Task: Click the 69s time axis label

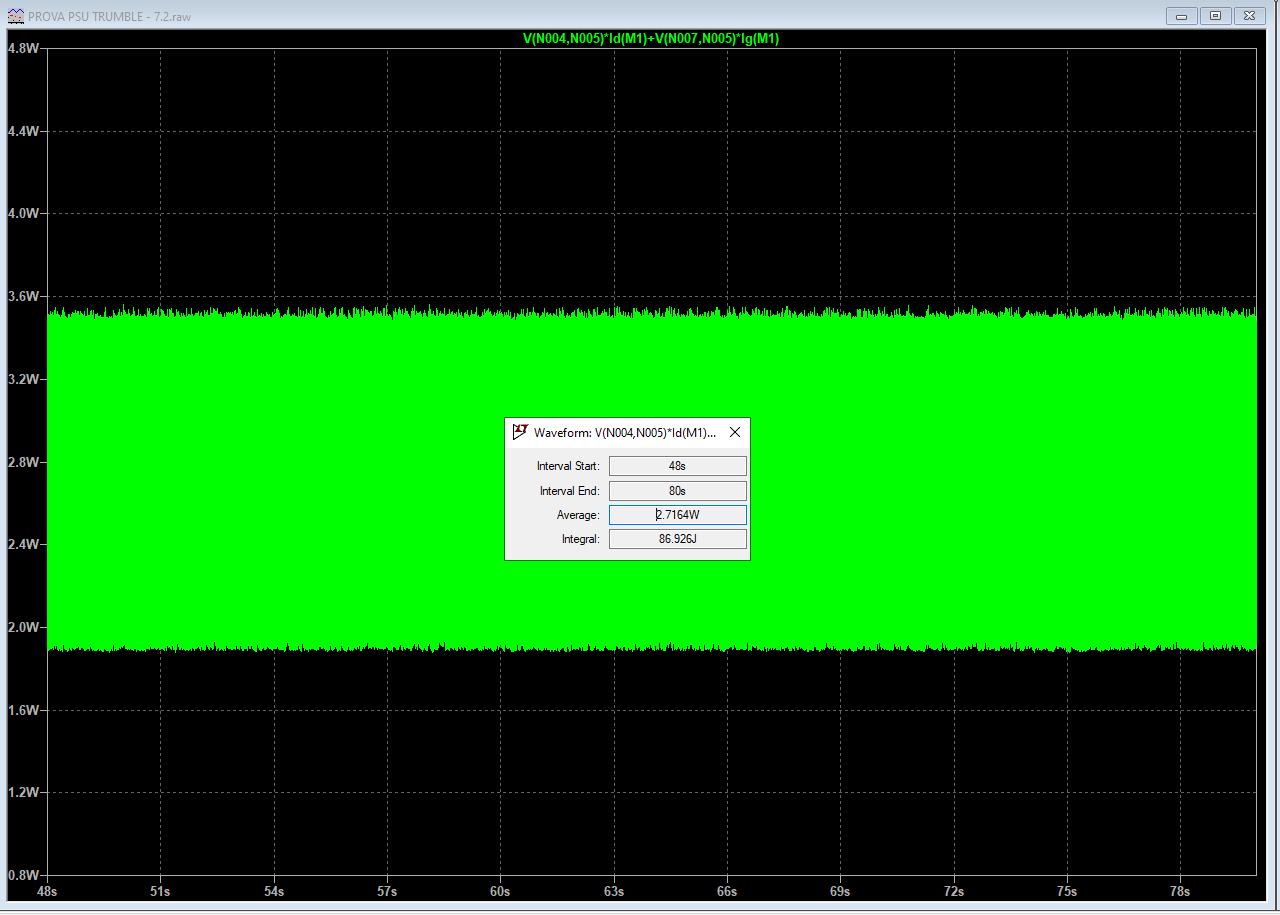Action: [x=840, y=891]
